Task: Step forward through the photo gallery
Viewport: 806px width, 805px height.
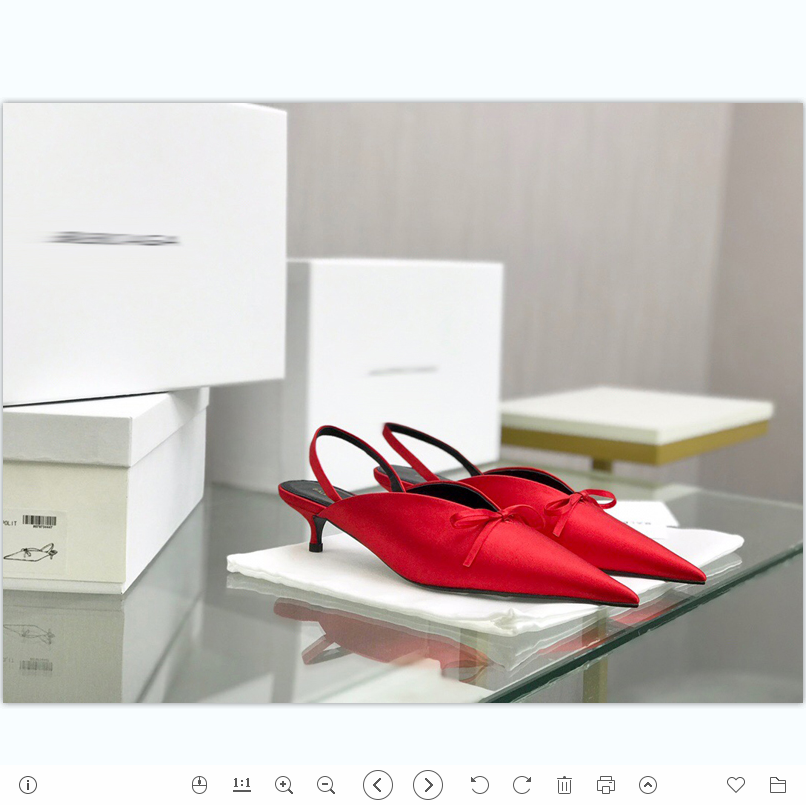Action: tap(427, 785)
